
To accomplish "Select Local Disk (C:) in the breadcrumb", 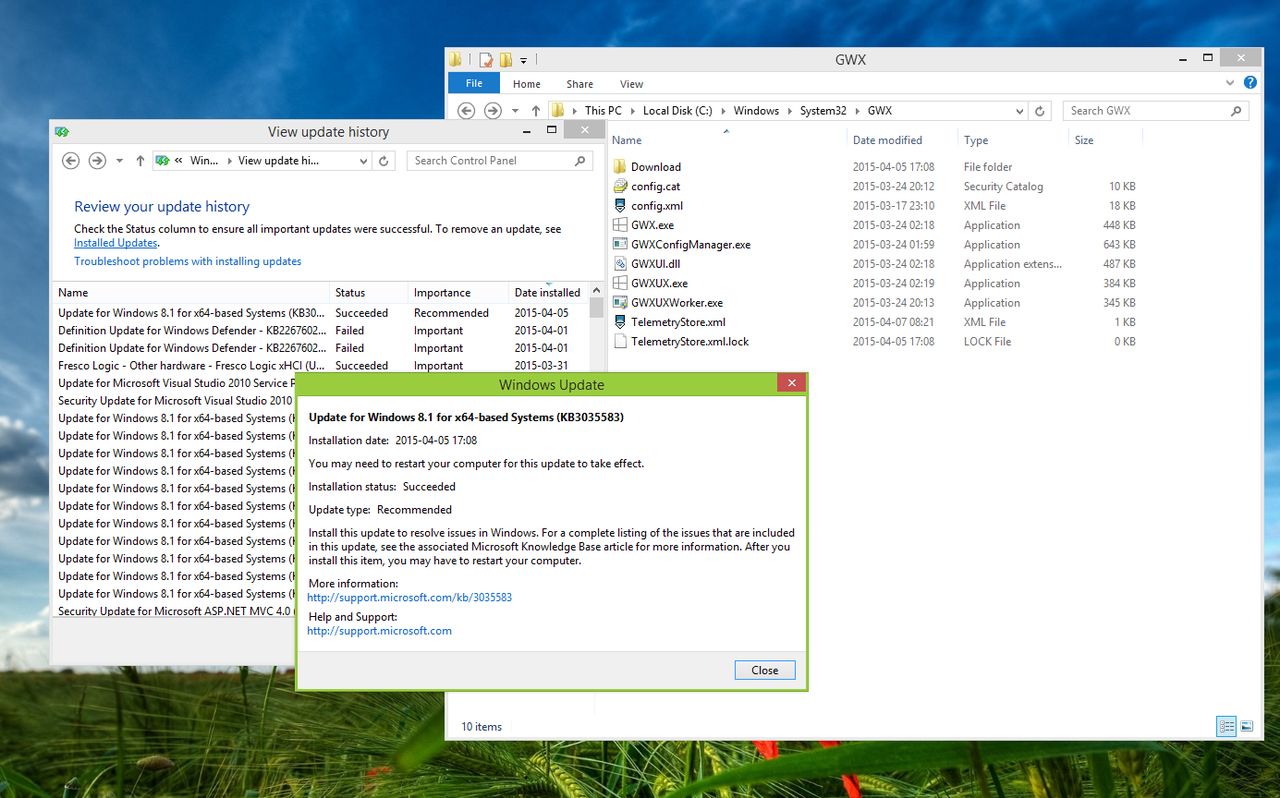I will (x=678, y=111).
